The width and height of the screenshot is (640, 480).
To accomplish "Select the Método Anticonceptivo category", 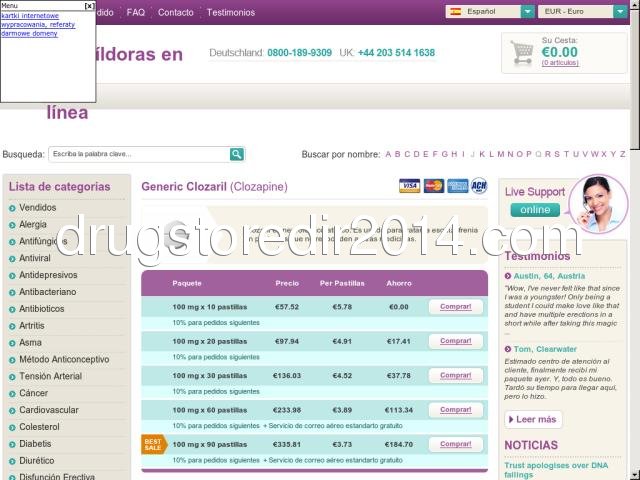I will click(x=64, y=360).
